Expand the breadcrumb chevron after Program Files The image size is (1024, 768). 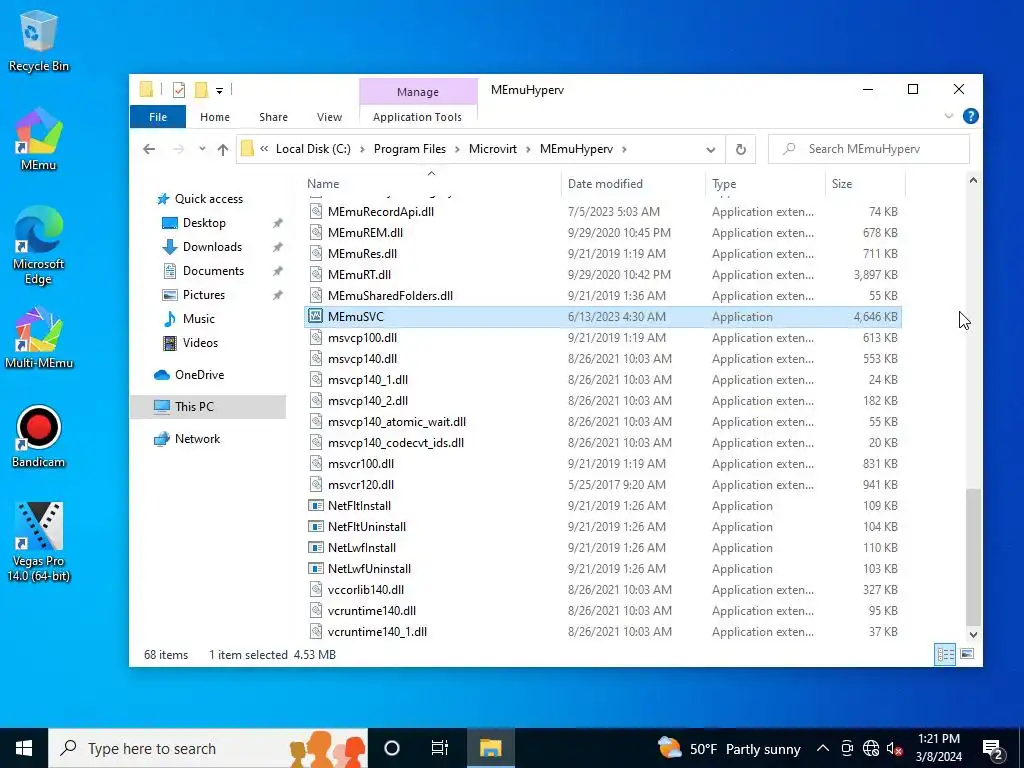tap(458, 149)
